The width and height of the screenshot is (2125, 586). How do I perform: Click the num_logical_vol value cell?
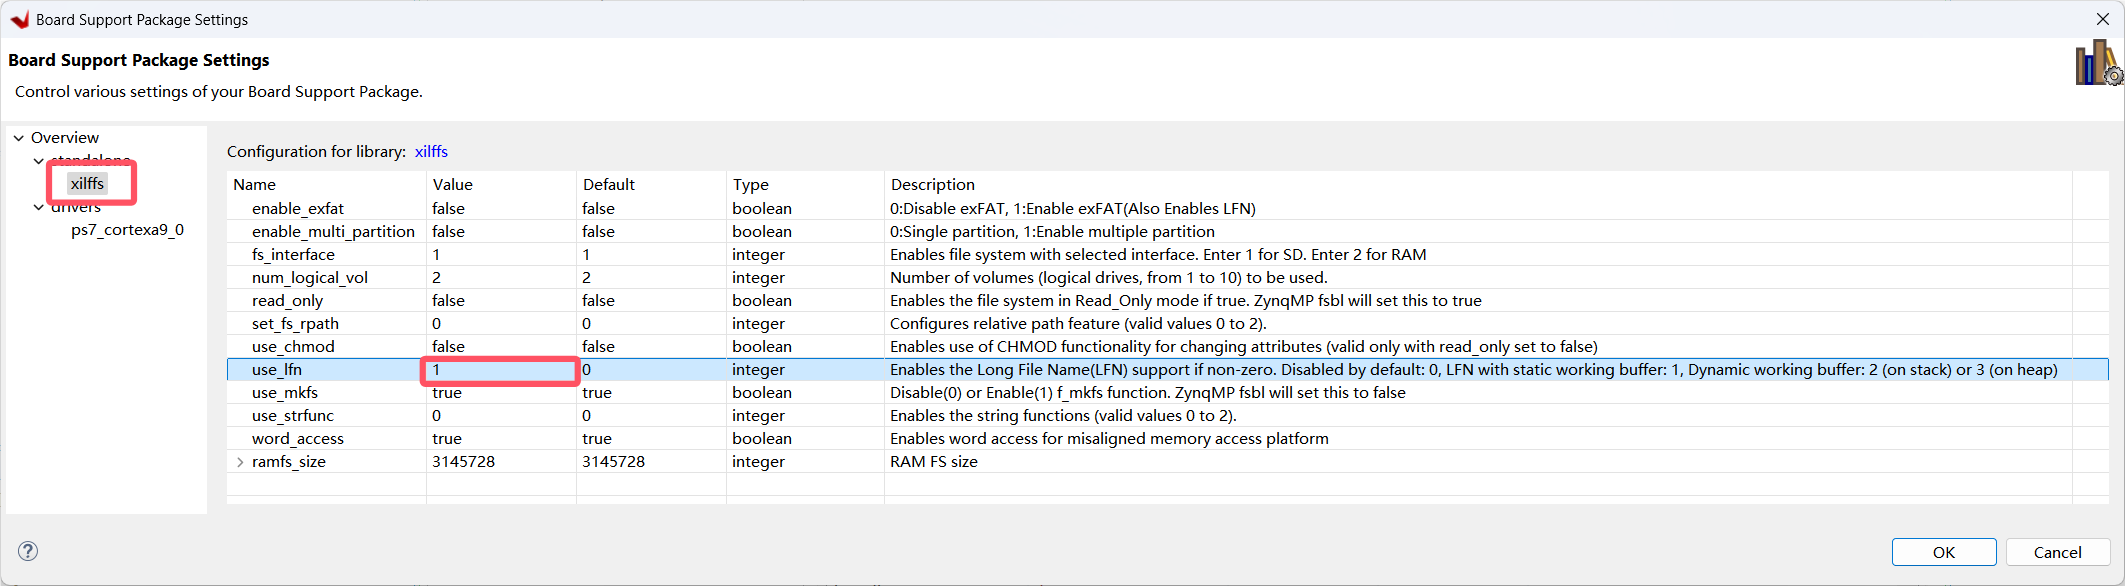(501, 278)
